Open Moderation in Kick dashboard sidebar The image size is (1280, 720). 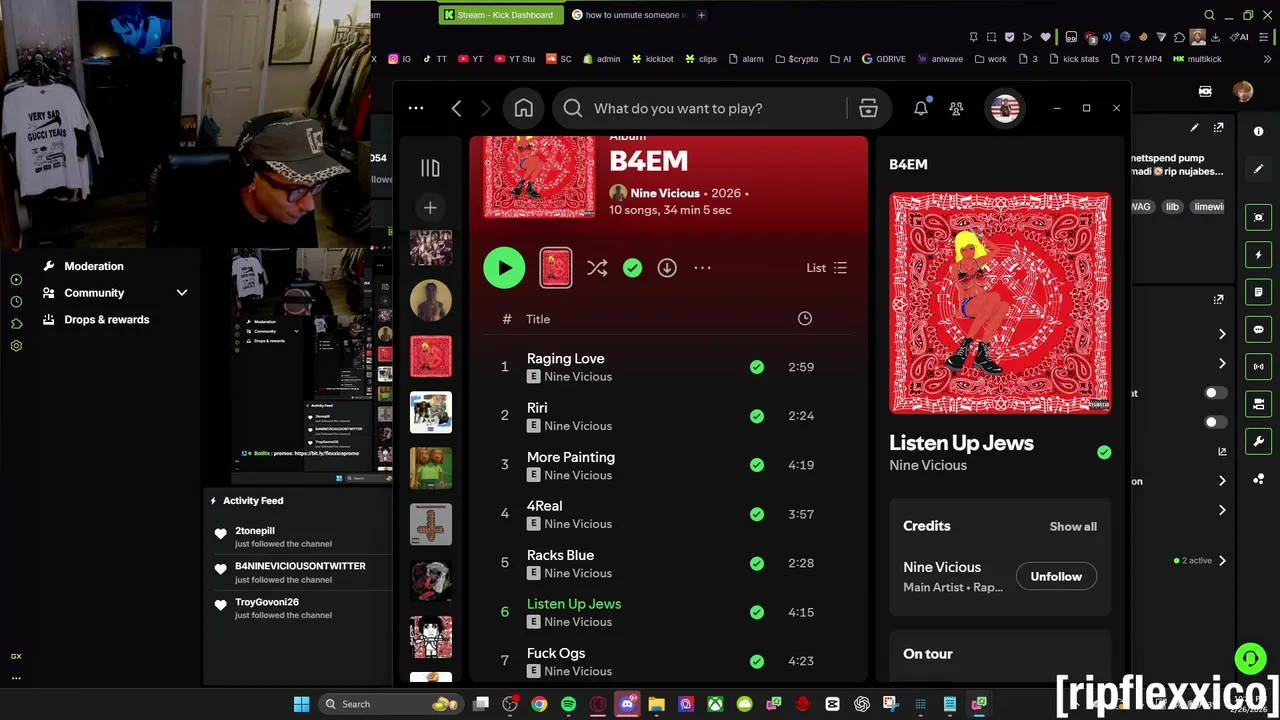click(x=94, y=266)
